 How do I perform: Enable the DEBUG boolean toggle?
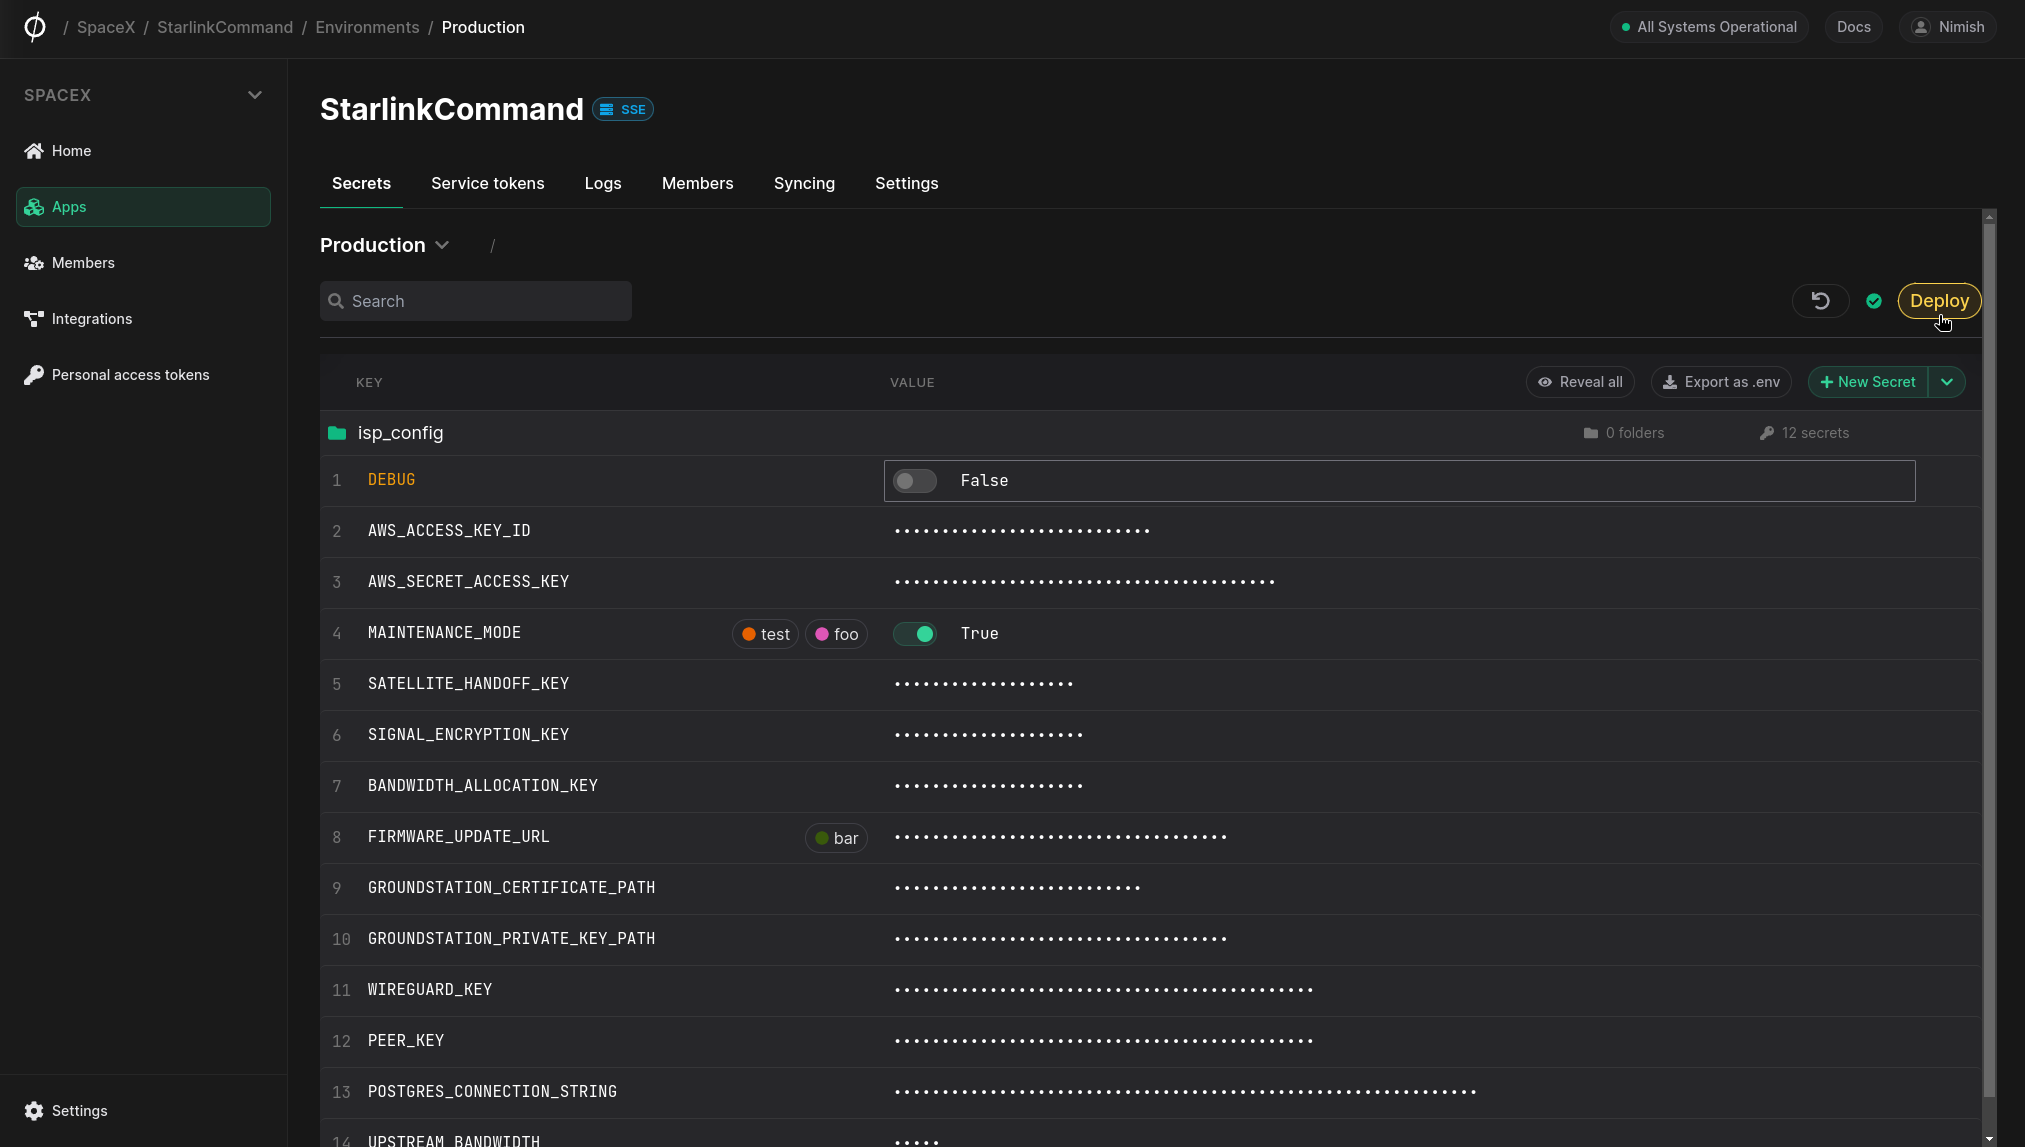click(914, 481)
